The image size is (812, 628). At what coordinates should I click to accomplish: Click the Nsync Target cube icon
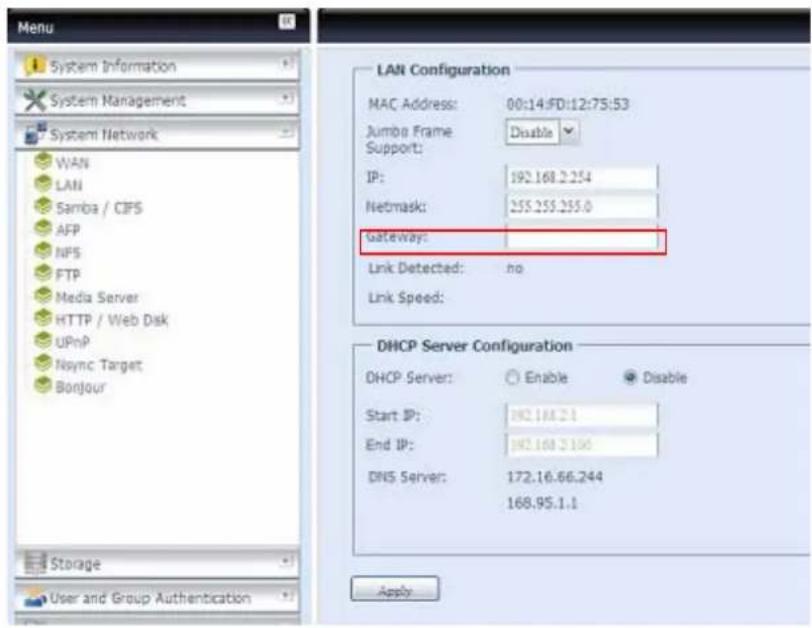click(x=43, y=363)
